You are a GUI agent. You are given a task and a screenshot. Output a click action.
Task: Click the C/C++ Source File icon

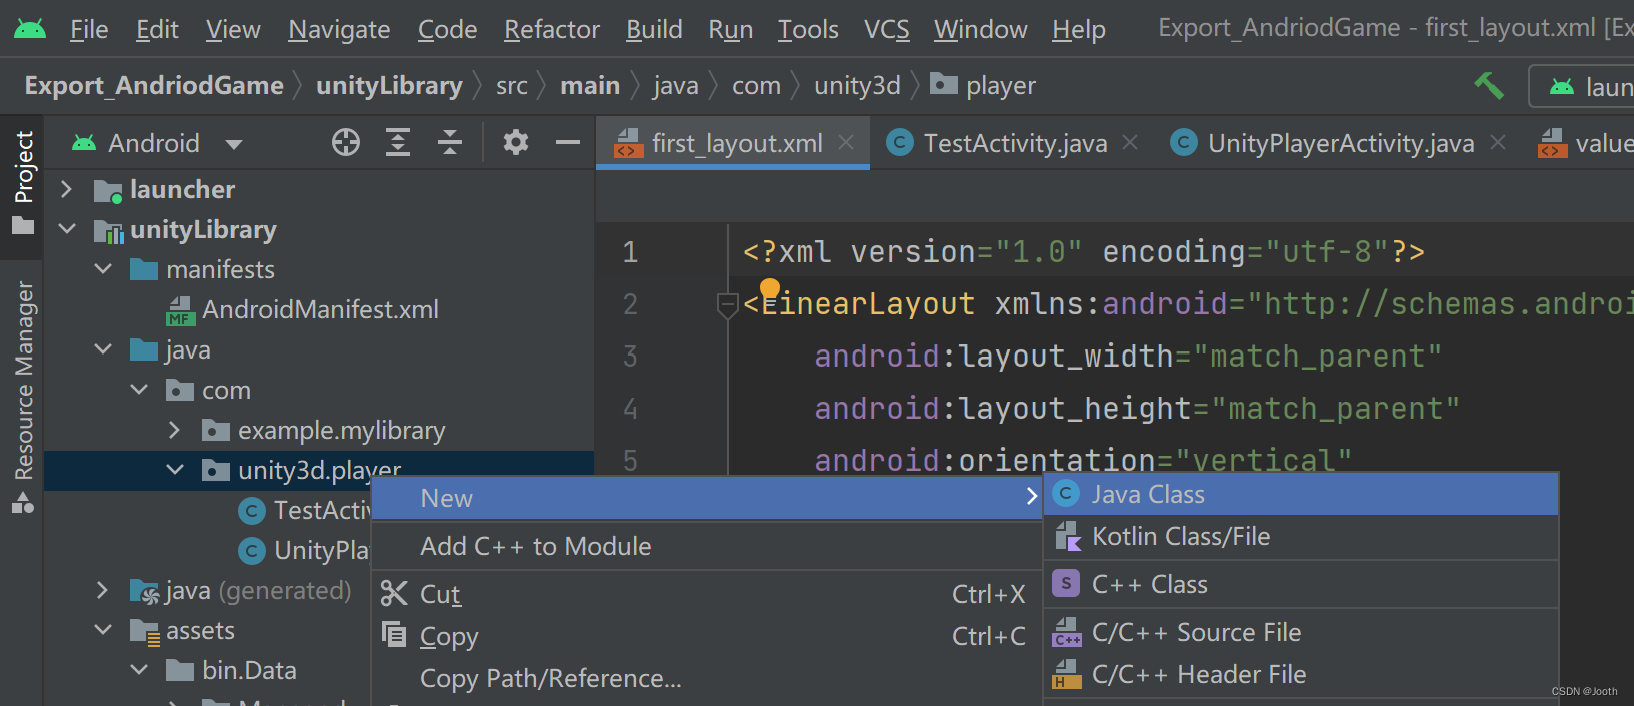point(1067,632)
